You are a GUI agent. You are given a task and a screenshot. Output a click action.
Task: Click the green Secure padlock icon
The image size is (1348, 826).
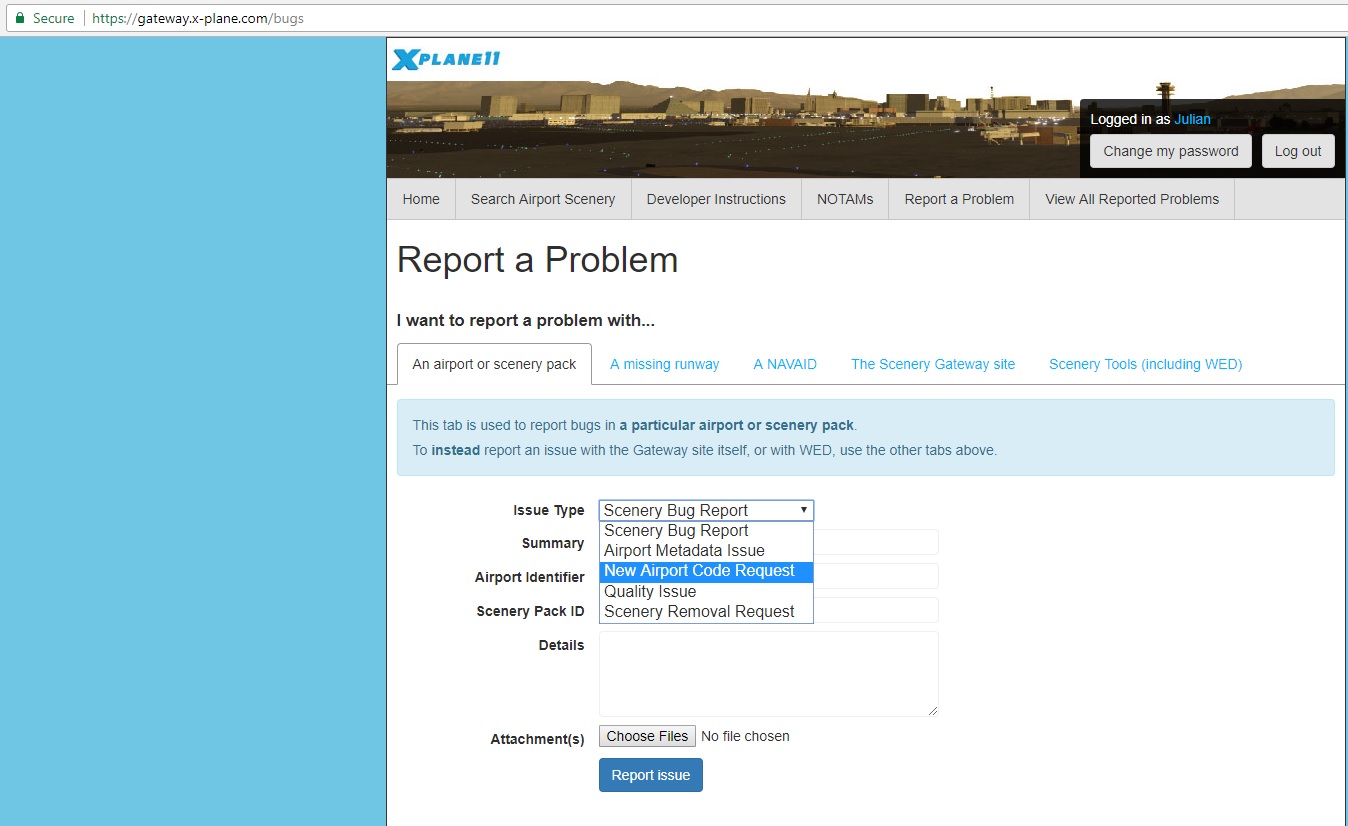[20, 18]
